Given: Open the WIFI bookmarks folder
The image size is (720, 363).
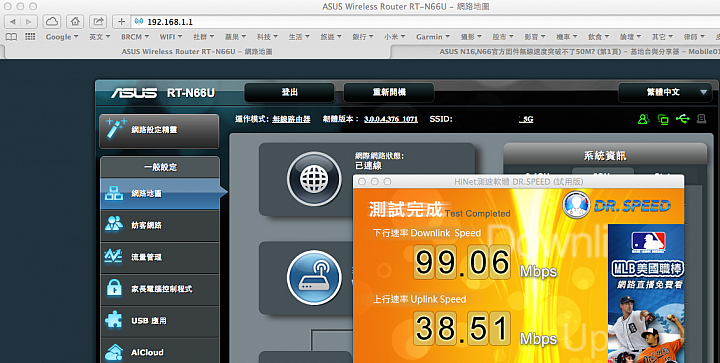Looking at the screenshot, I should 171,37.
